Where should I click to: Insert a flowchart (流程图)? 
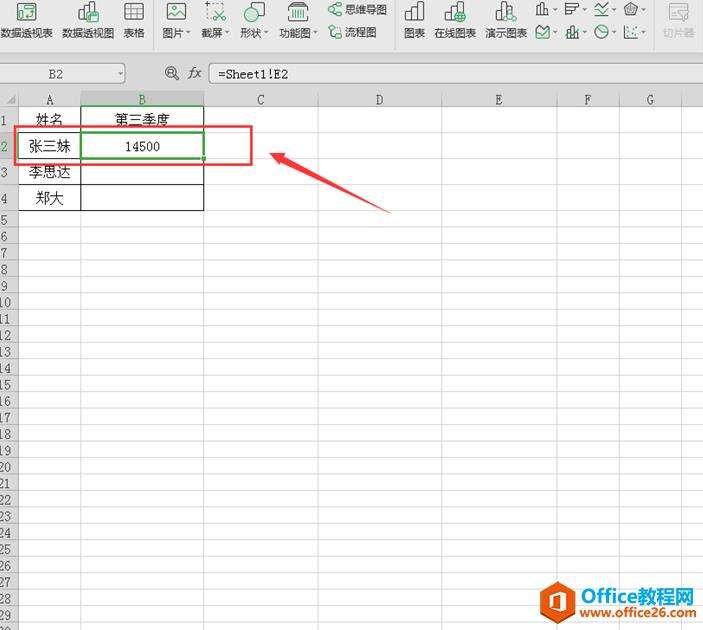pos(352,32)
